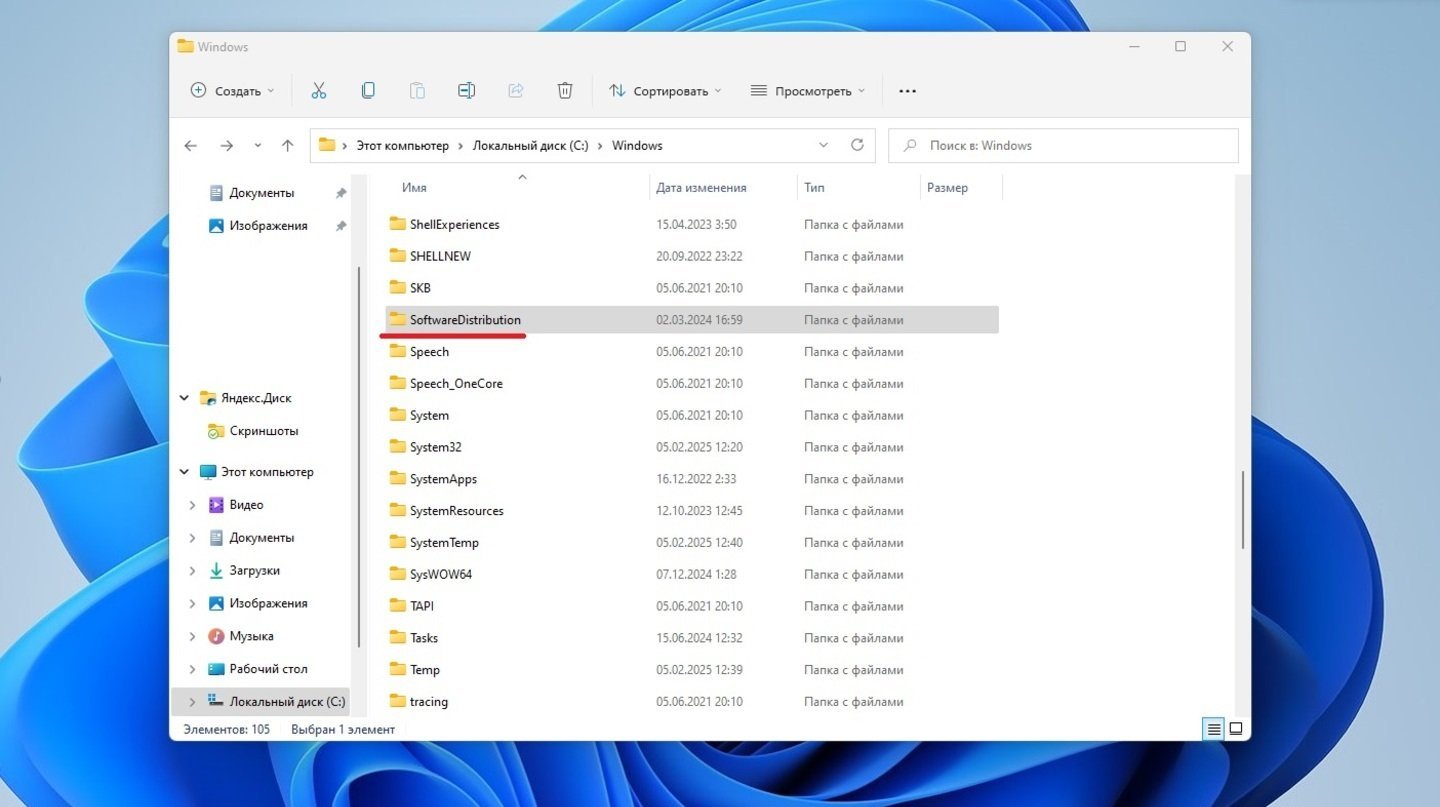Click the folder icon in address bar
This screenshot has height=807, width=1440.
pyautogui.click(x=327, y=145)
